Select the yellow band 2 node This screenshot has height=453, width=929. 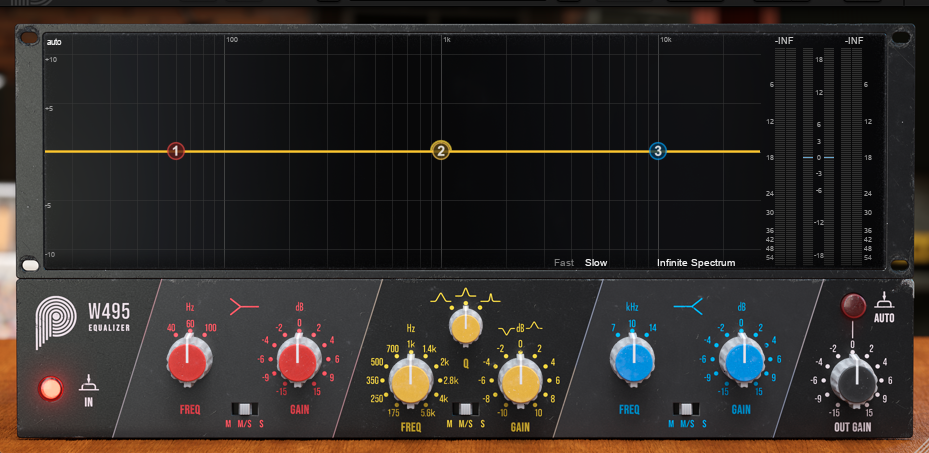coord(441,151)
